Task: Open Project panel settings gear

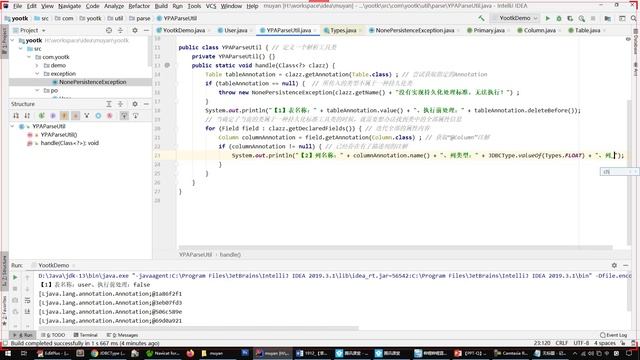Action: (x=135, y=30)
